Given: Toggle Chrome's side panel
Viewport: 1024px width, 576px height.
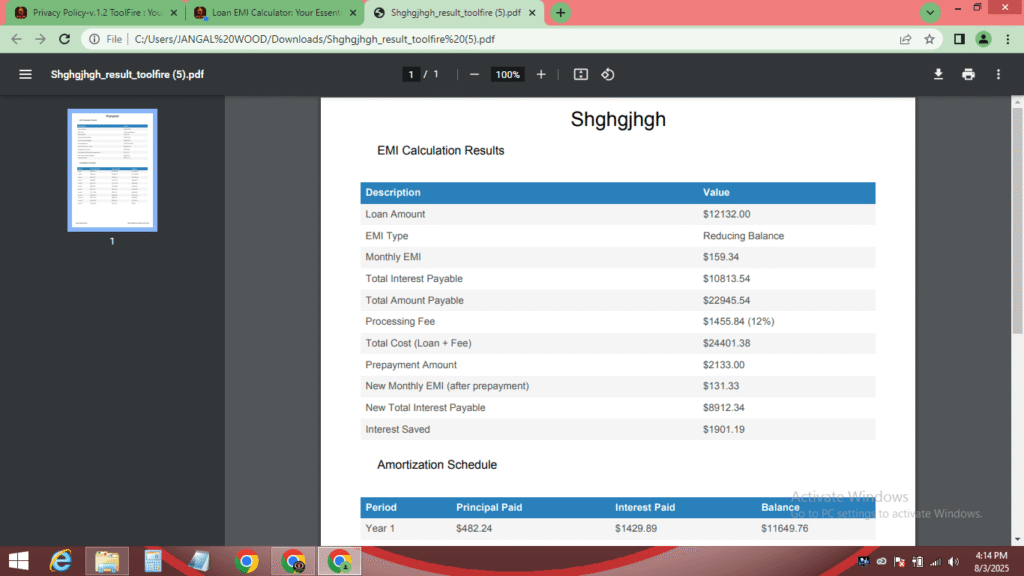Looking at the screenshot, I should pos(957,38).
